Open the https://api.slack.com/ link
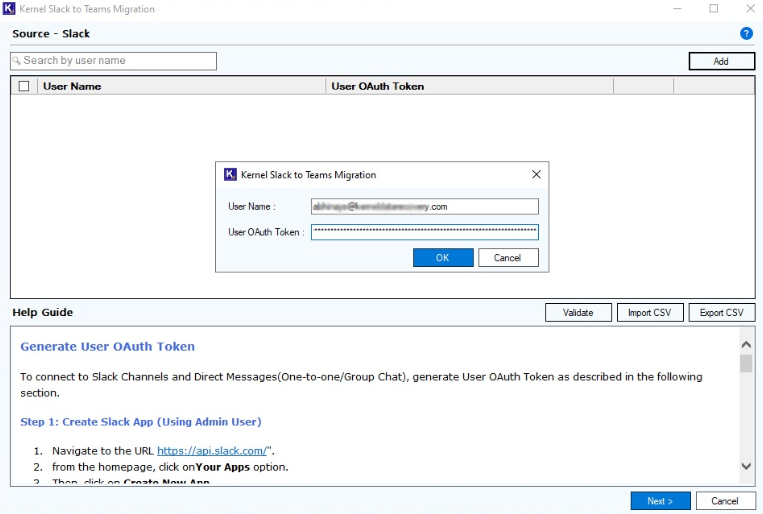763x514 pixels. (212, 451)
